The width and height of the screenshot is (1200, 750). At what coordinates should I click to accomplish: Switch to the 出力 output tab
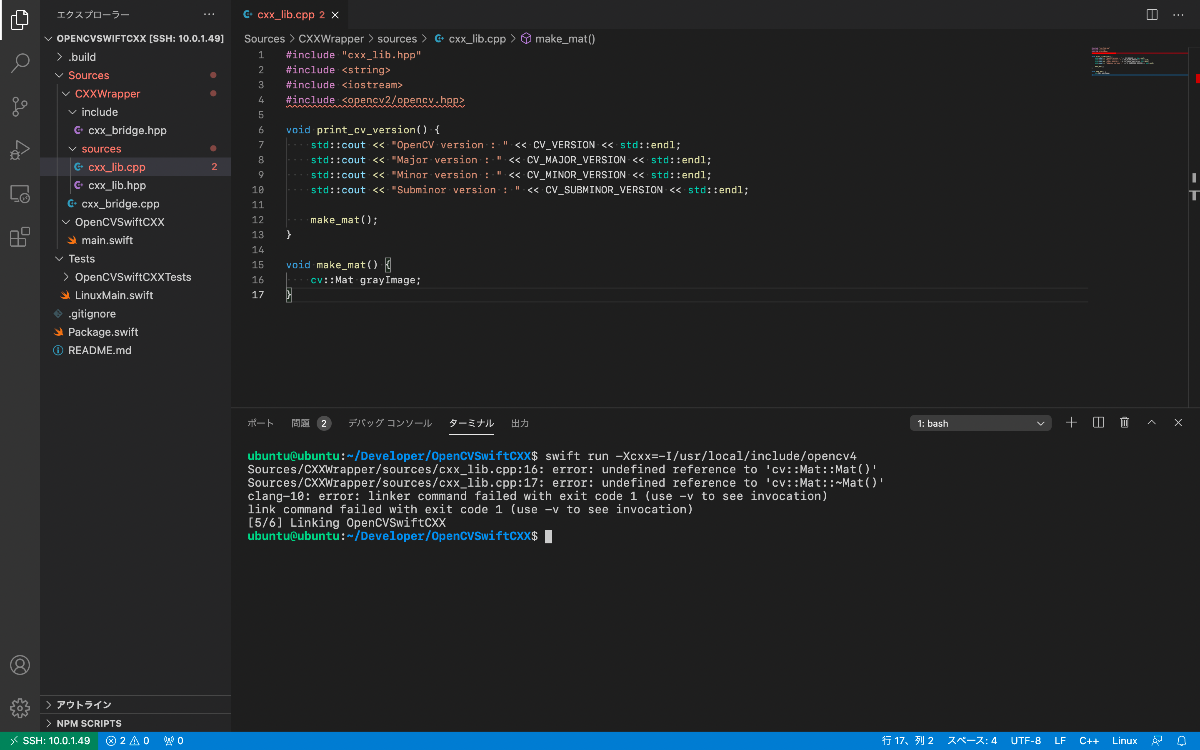520,423
